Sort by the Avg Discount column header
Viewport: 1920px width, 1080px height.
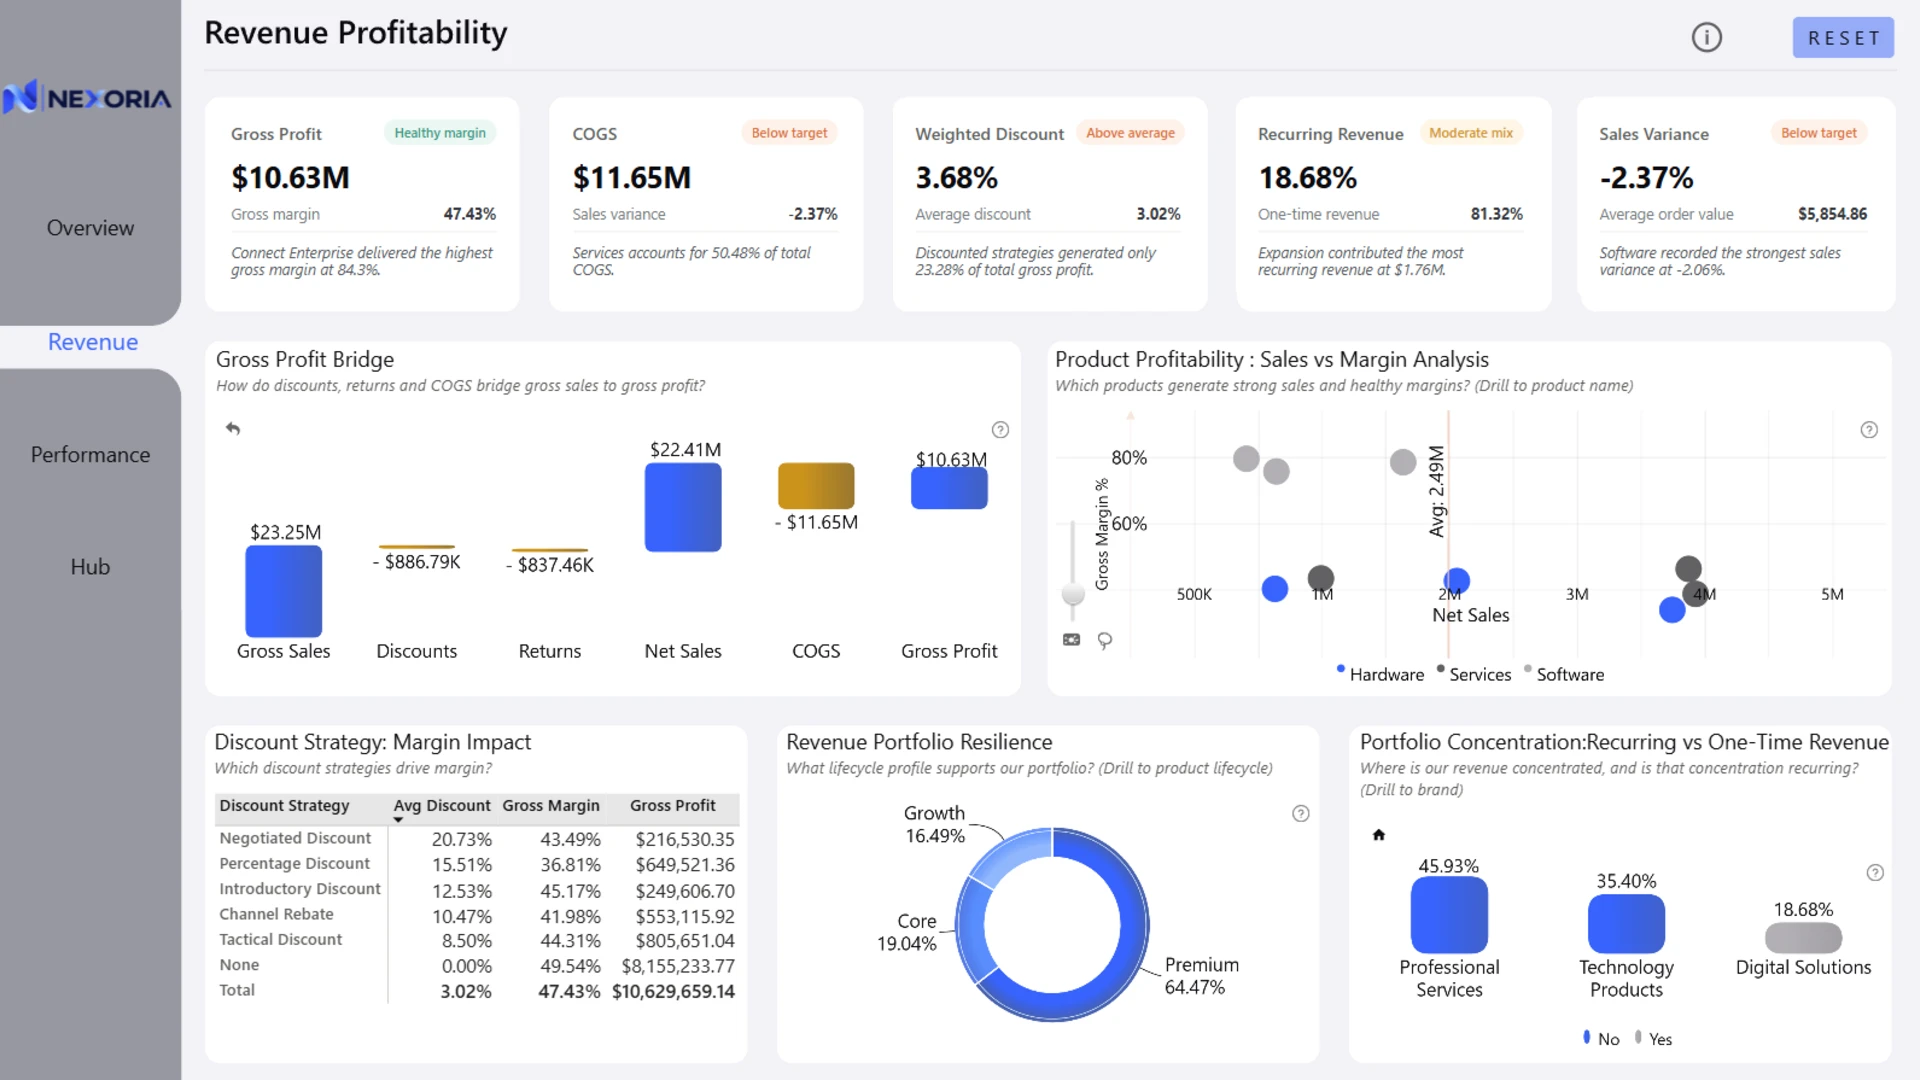(441, 806)
